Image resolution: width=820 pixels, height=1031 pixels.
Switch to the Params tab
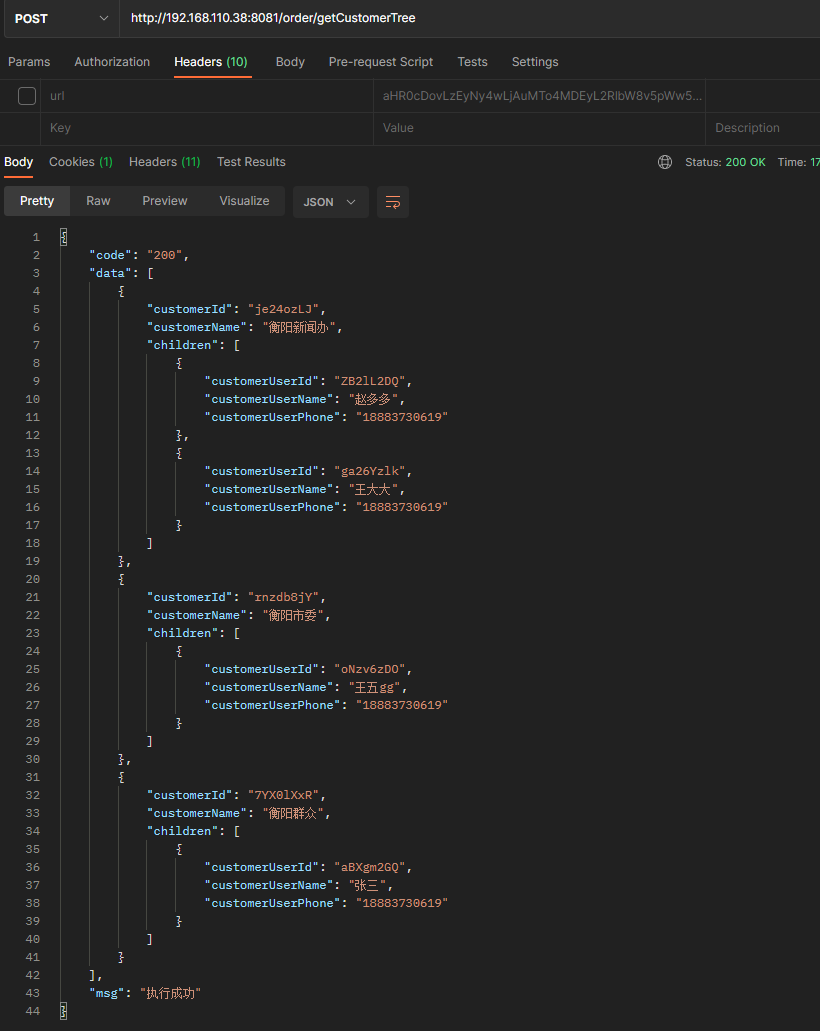[x=29, y=62]
